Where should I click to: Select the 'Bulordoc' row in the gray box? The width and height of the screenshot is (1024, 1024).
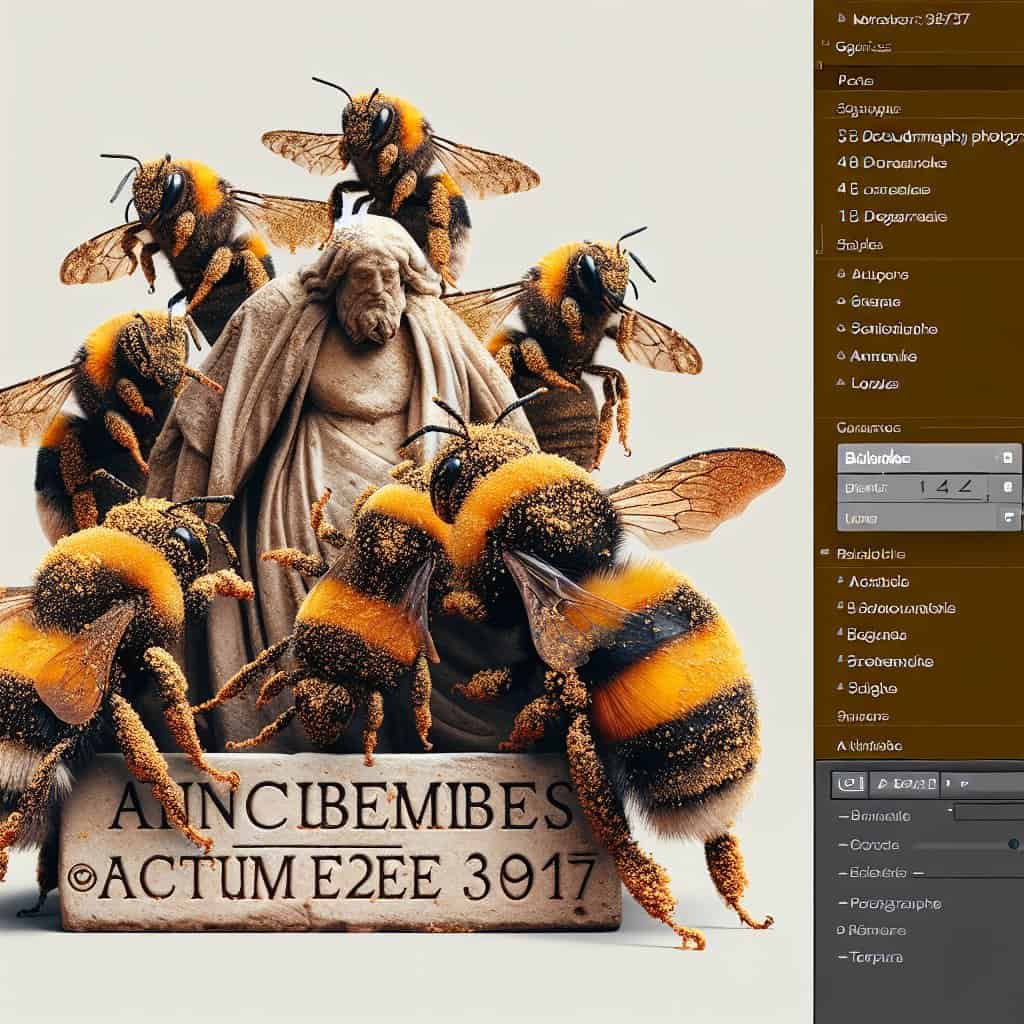pyautogui.click(x=929, y=458)
